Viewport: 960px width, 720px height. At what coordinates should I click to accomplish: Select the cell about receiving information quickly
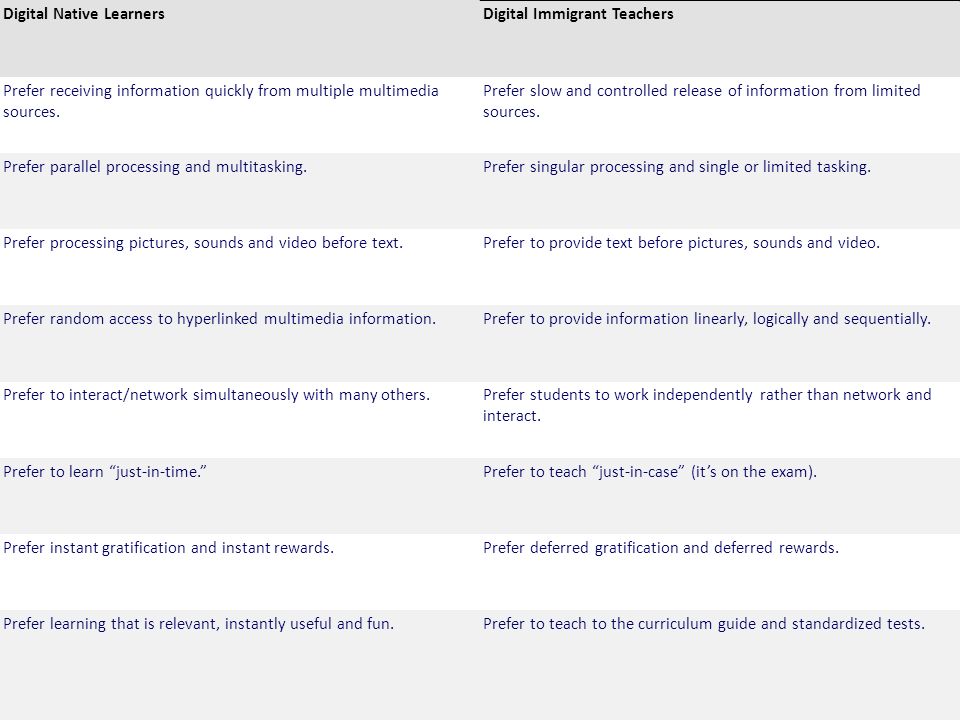tap(239, 114)
